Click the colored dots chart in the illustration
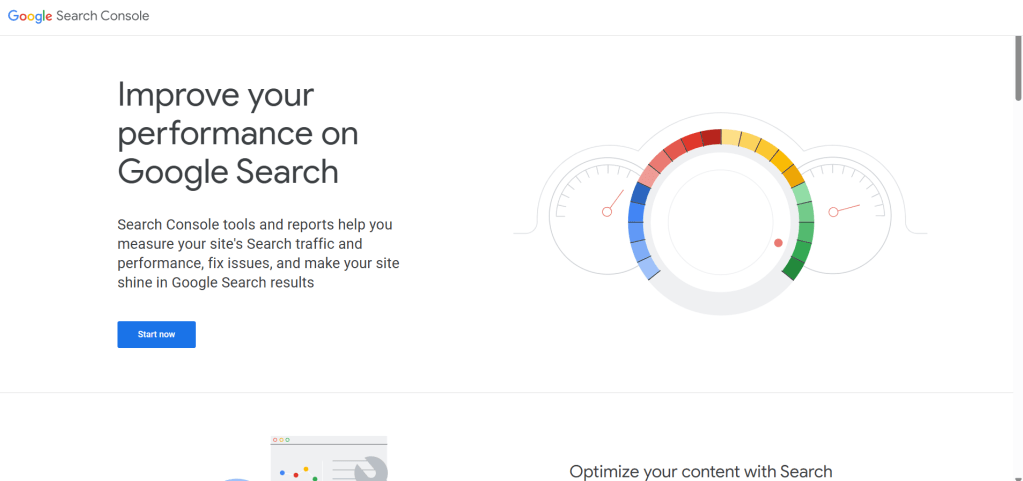 (300, 472)
